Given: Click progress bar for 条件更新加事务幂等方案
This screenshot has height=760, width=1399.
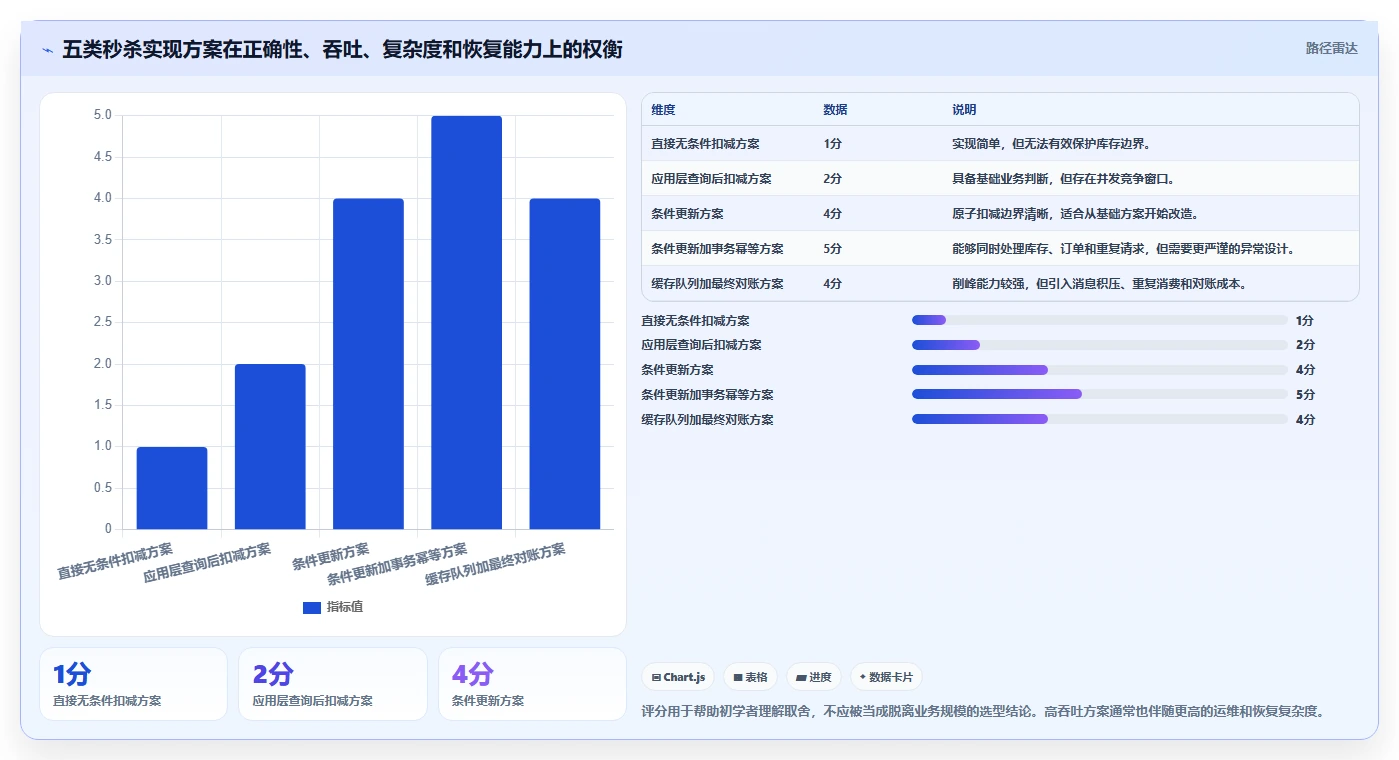Looking at the screenshot, I should click(x=1100, y=394).
